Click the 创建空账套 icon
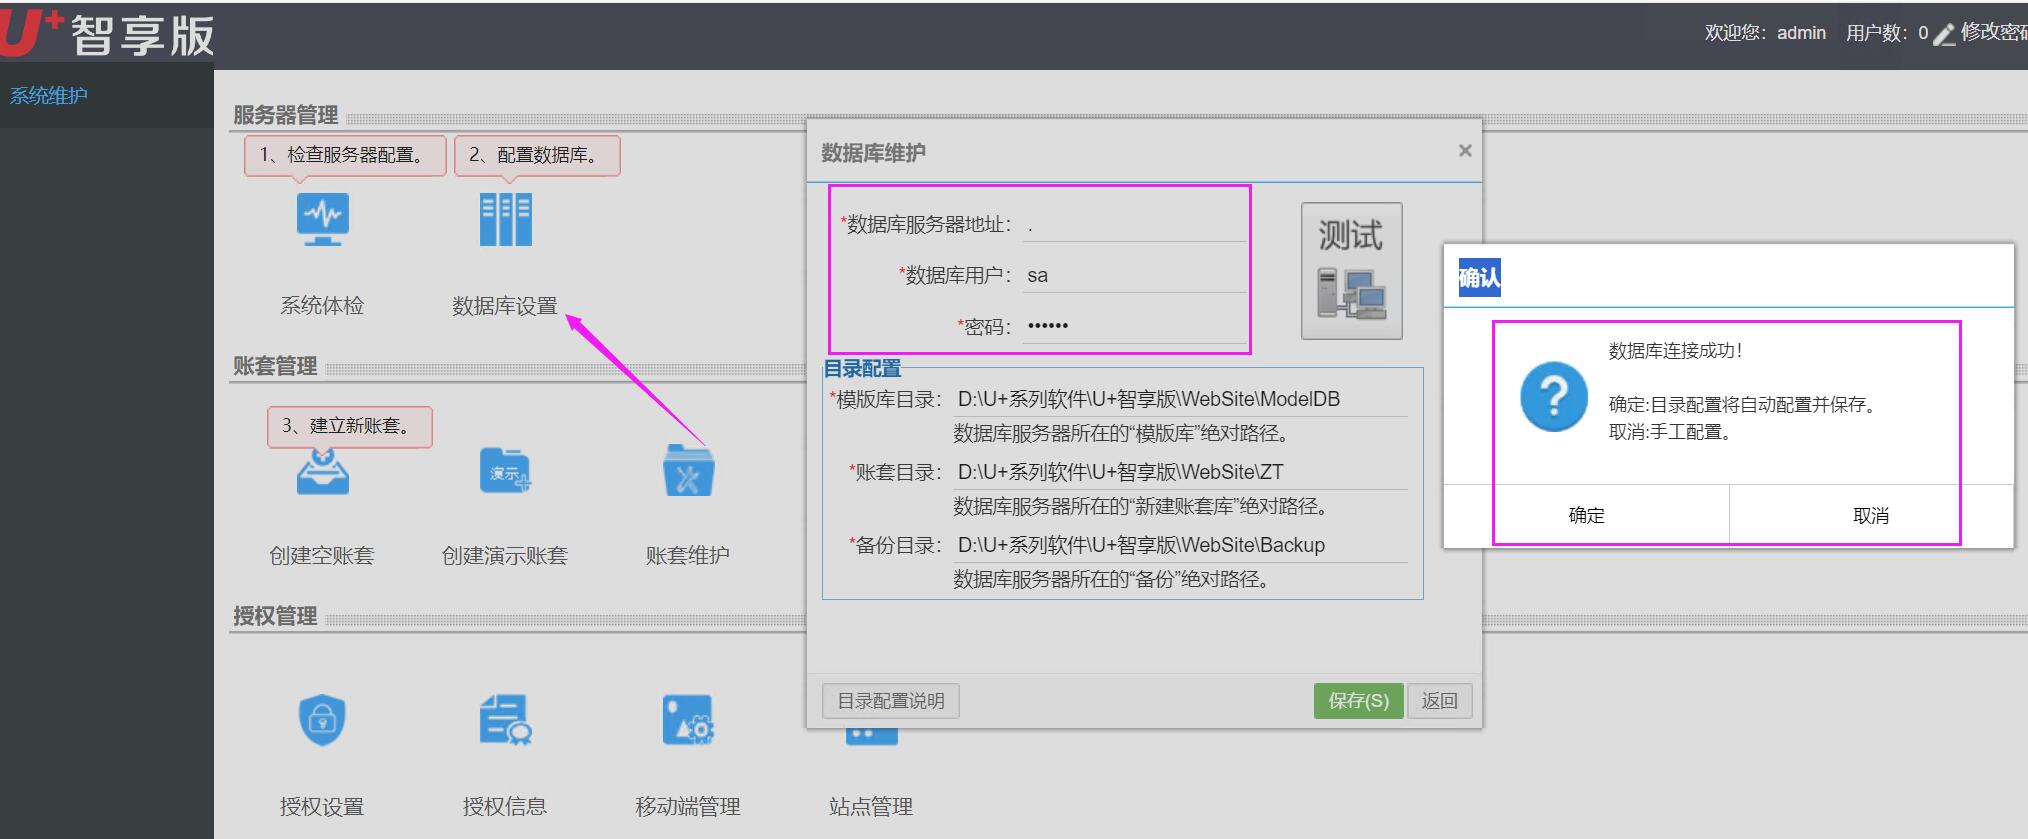This screenshot has height=839, width=2028. pos(322,471)
